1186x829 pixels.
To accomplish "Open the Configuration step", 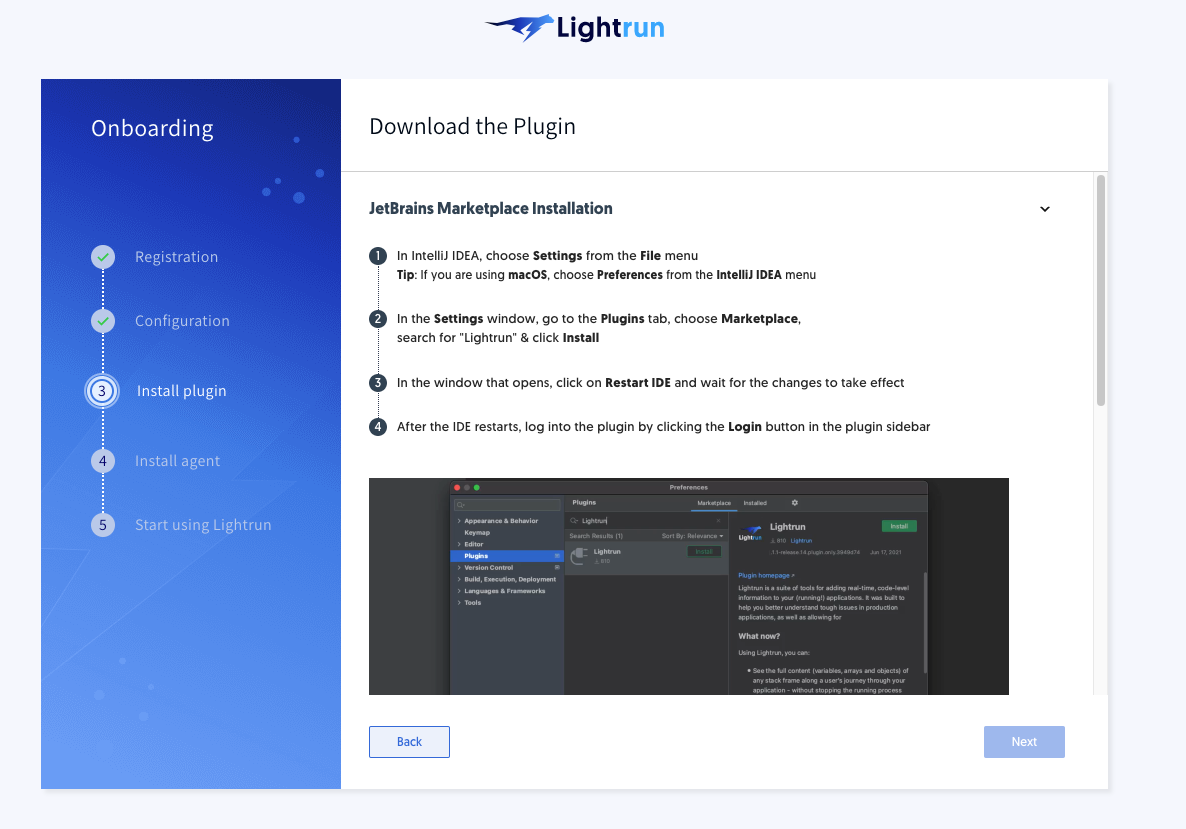I will click(x=182, y=321).
